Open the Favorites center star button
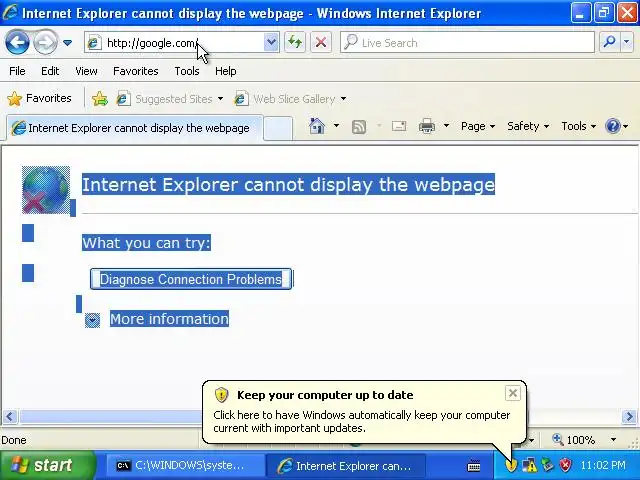The width and height of the screenshot is (640, 480). pyautogui.click(x=39, y=98)
